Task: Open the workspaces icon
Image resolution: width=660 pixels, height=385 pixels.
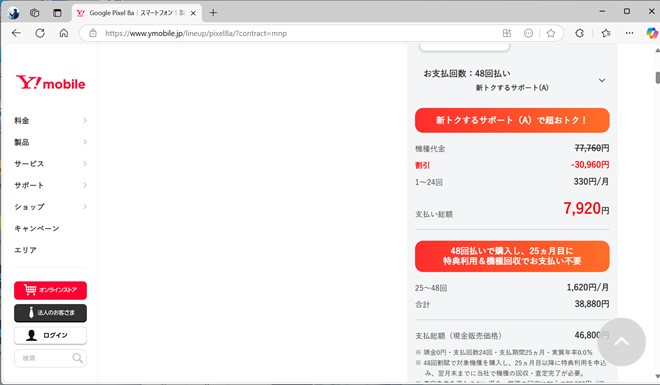Action: [x=35, y=13]
